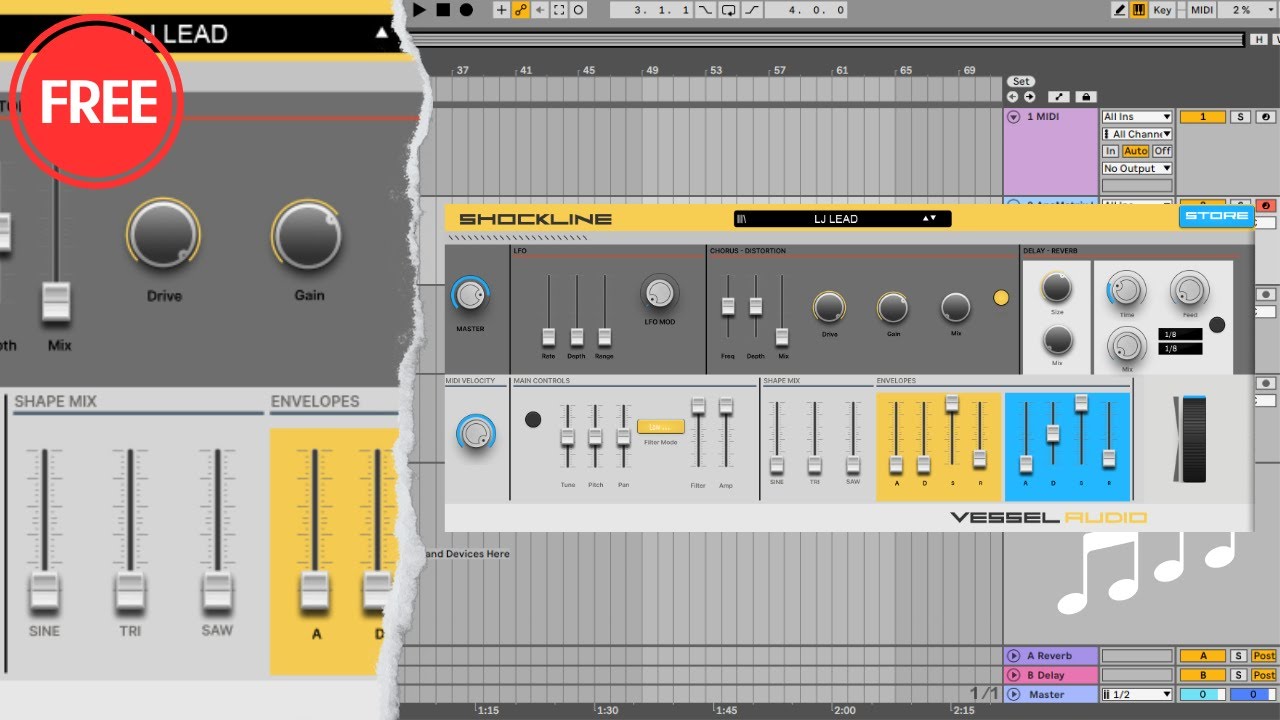The image size is (1280, 720).
Task: Open the No Output dropdown
Action: pos(1137,169)
